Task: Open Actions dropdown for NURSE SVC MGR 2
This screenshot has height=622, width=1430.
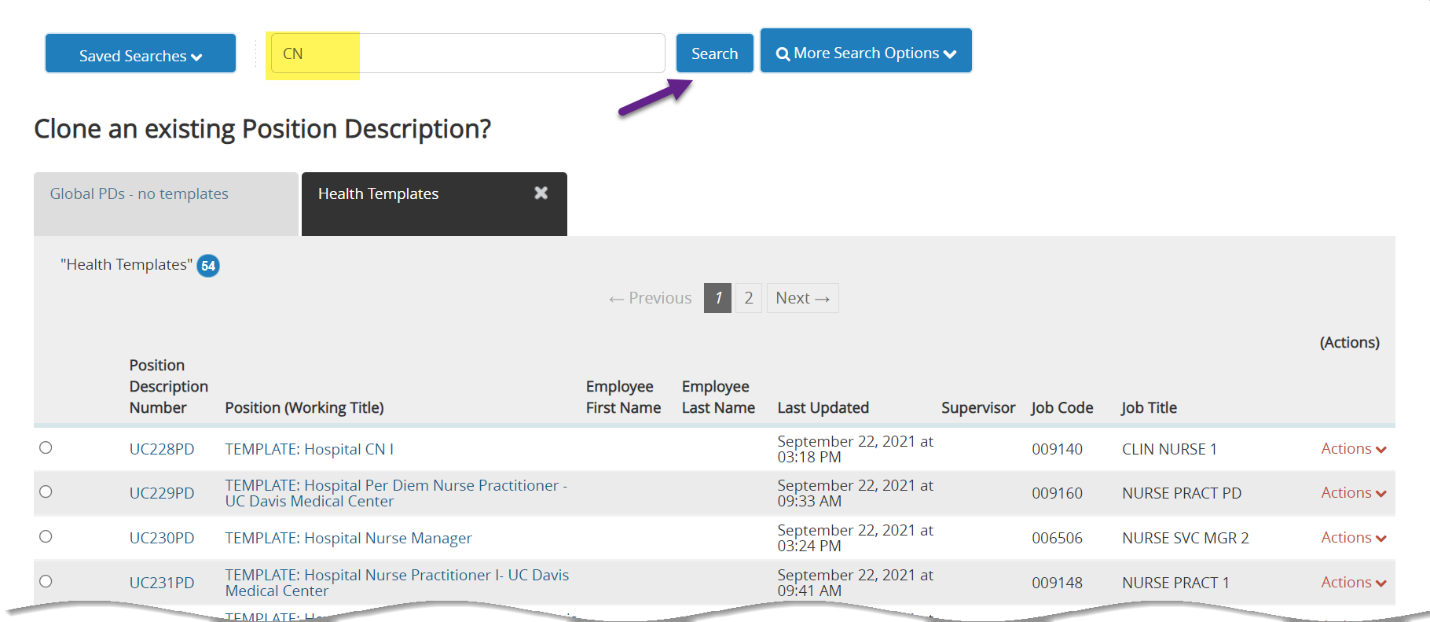Action: point(1353,538)
